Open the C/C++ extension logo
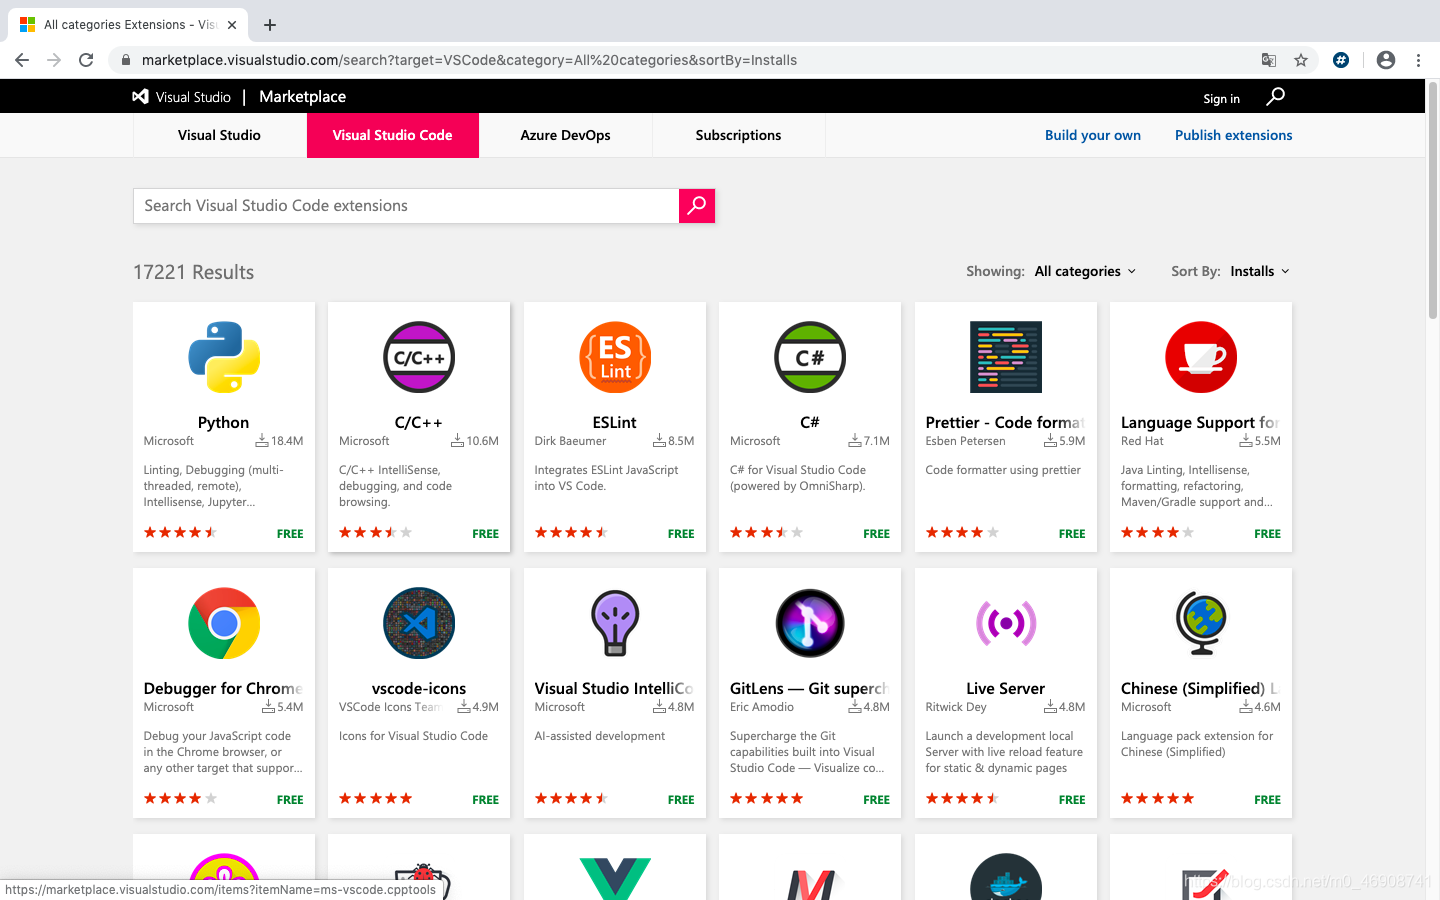Viewport: 1440px width, 900px height. click(419, 357)
